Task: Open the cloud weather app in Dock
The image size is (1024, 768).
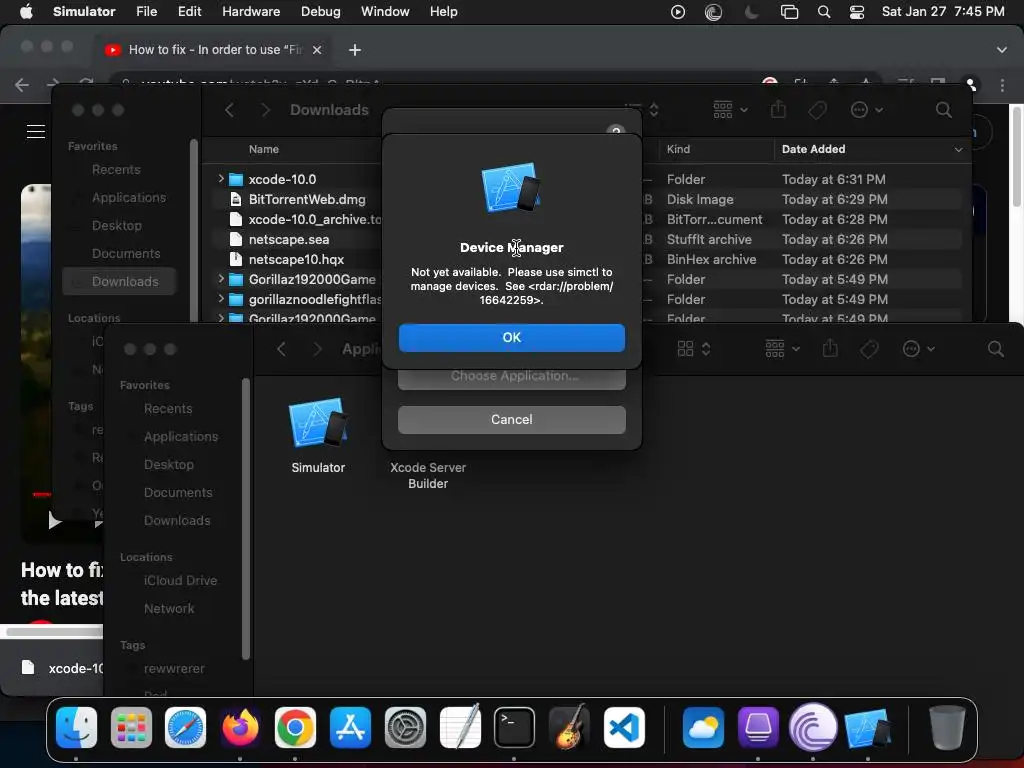Action: point(703,728)
